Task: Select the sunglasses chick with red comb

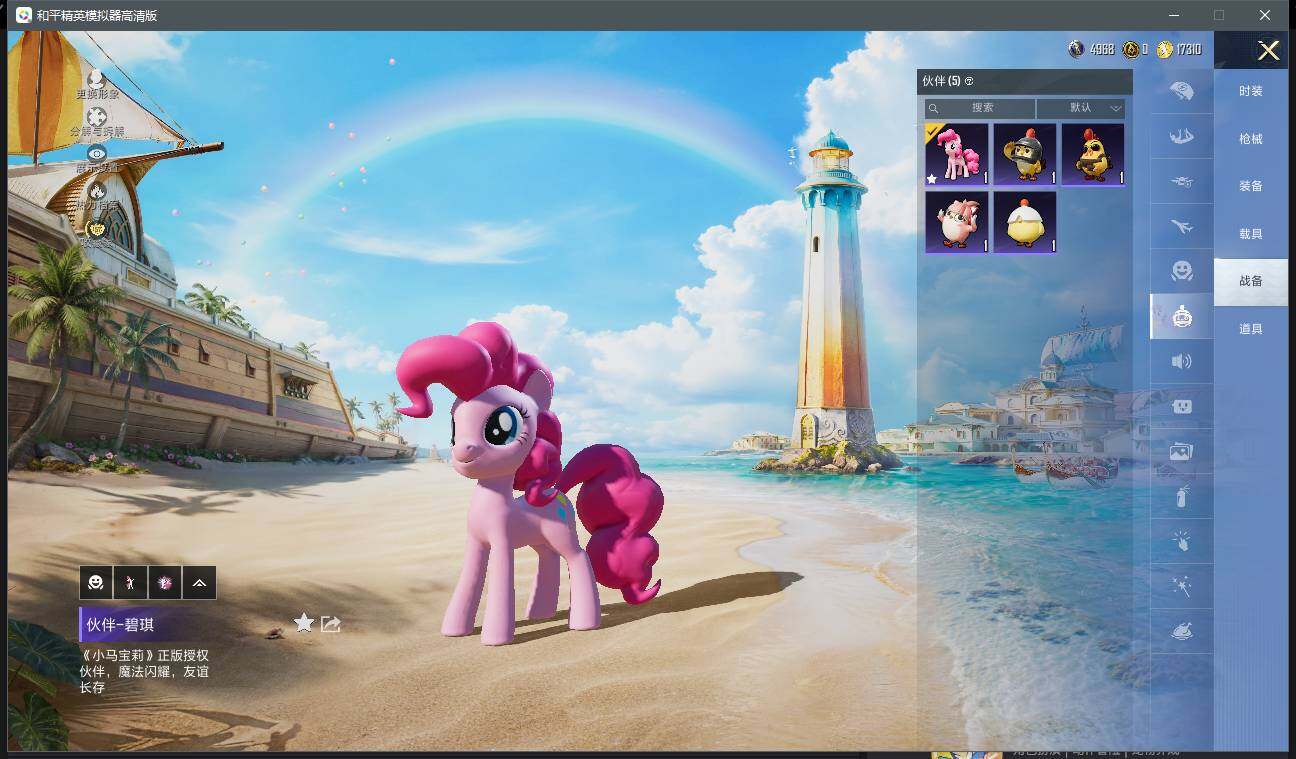Action: pos(1093,155)
